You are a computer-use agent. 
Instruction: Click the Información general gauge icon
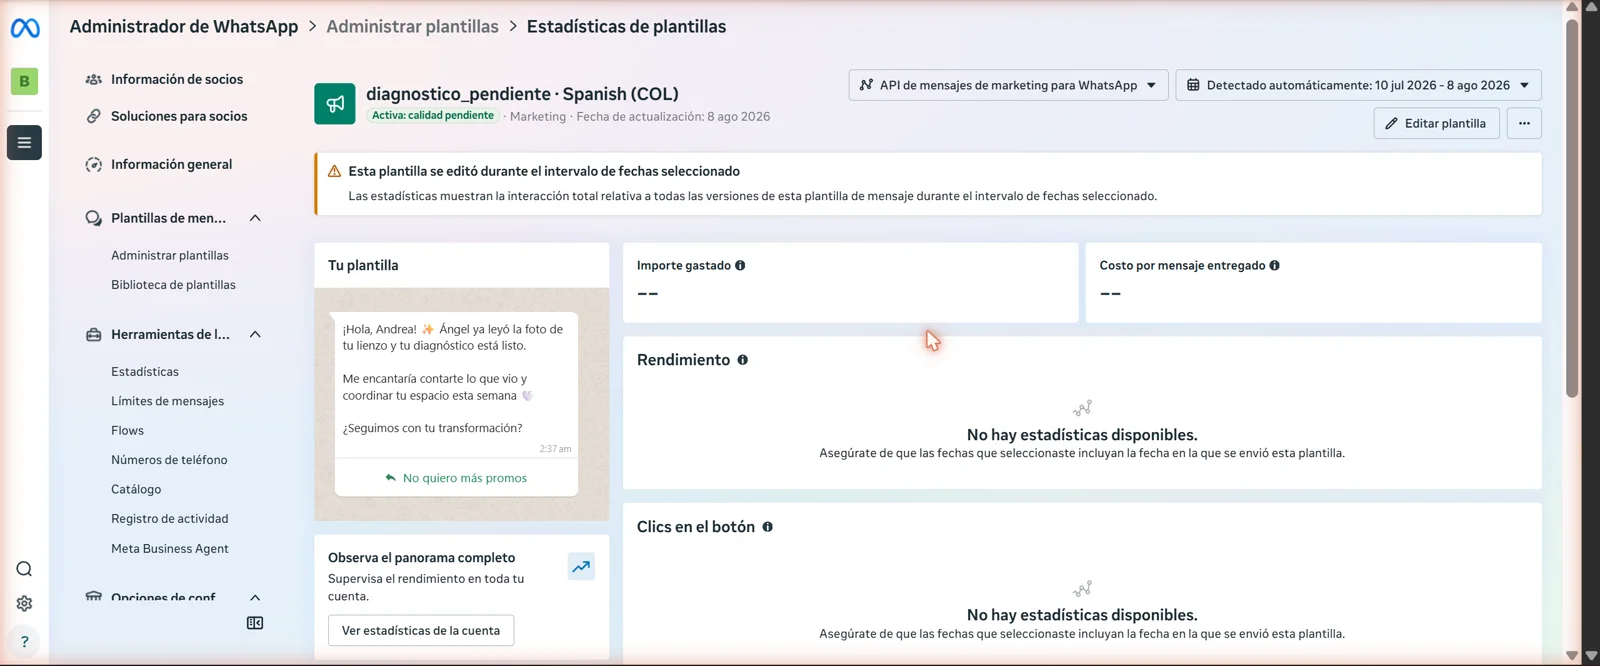click(93, 164)
